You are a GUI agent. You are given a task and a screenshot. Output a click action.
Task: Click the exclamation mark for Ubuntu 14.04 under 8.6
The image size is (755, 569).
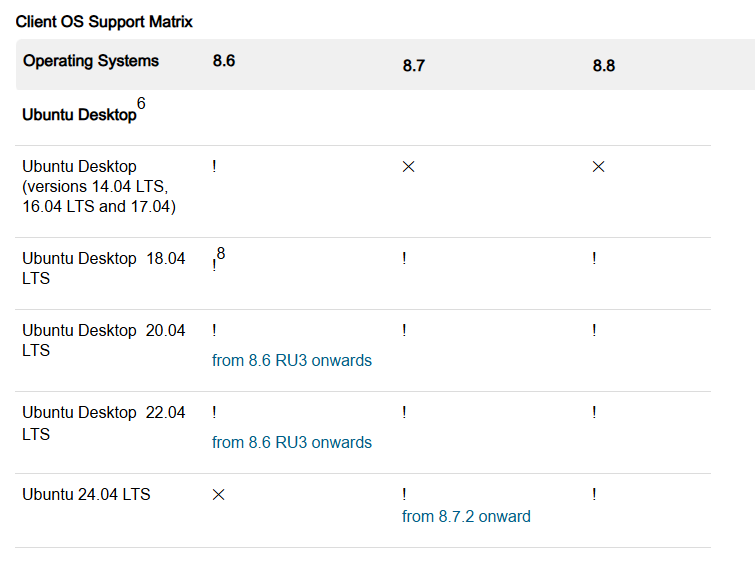point(214,166)
